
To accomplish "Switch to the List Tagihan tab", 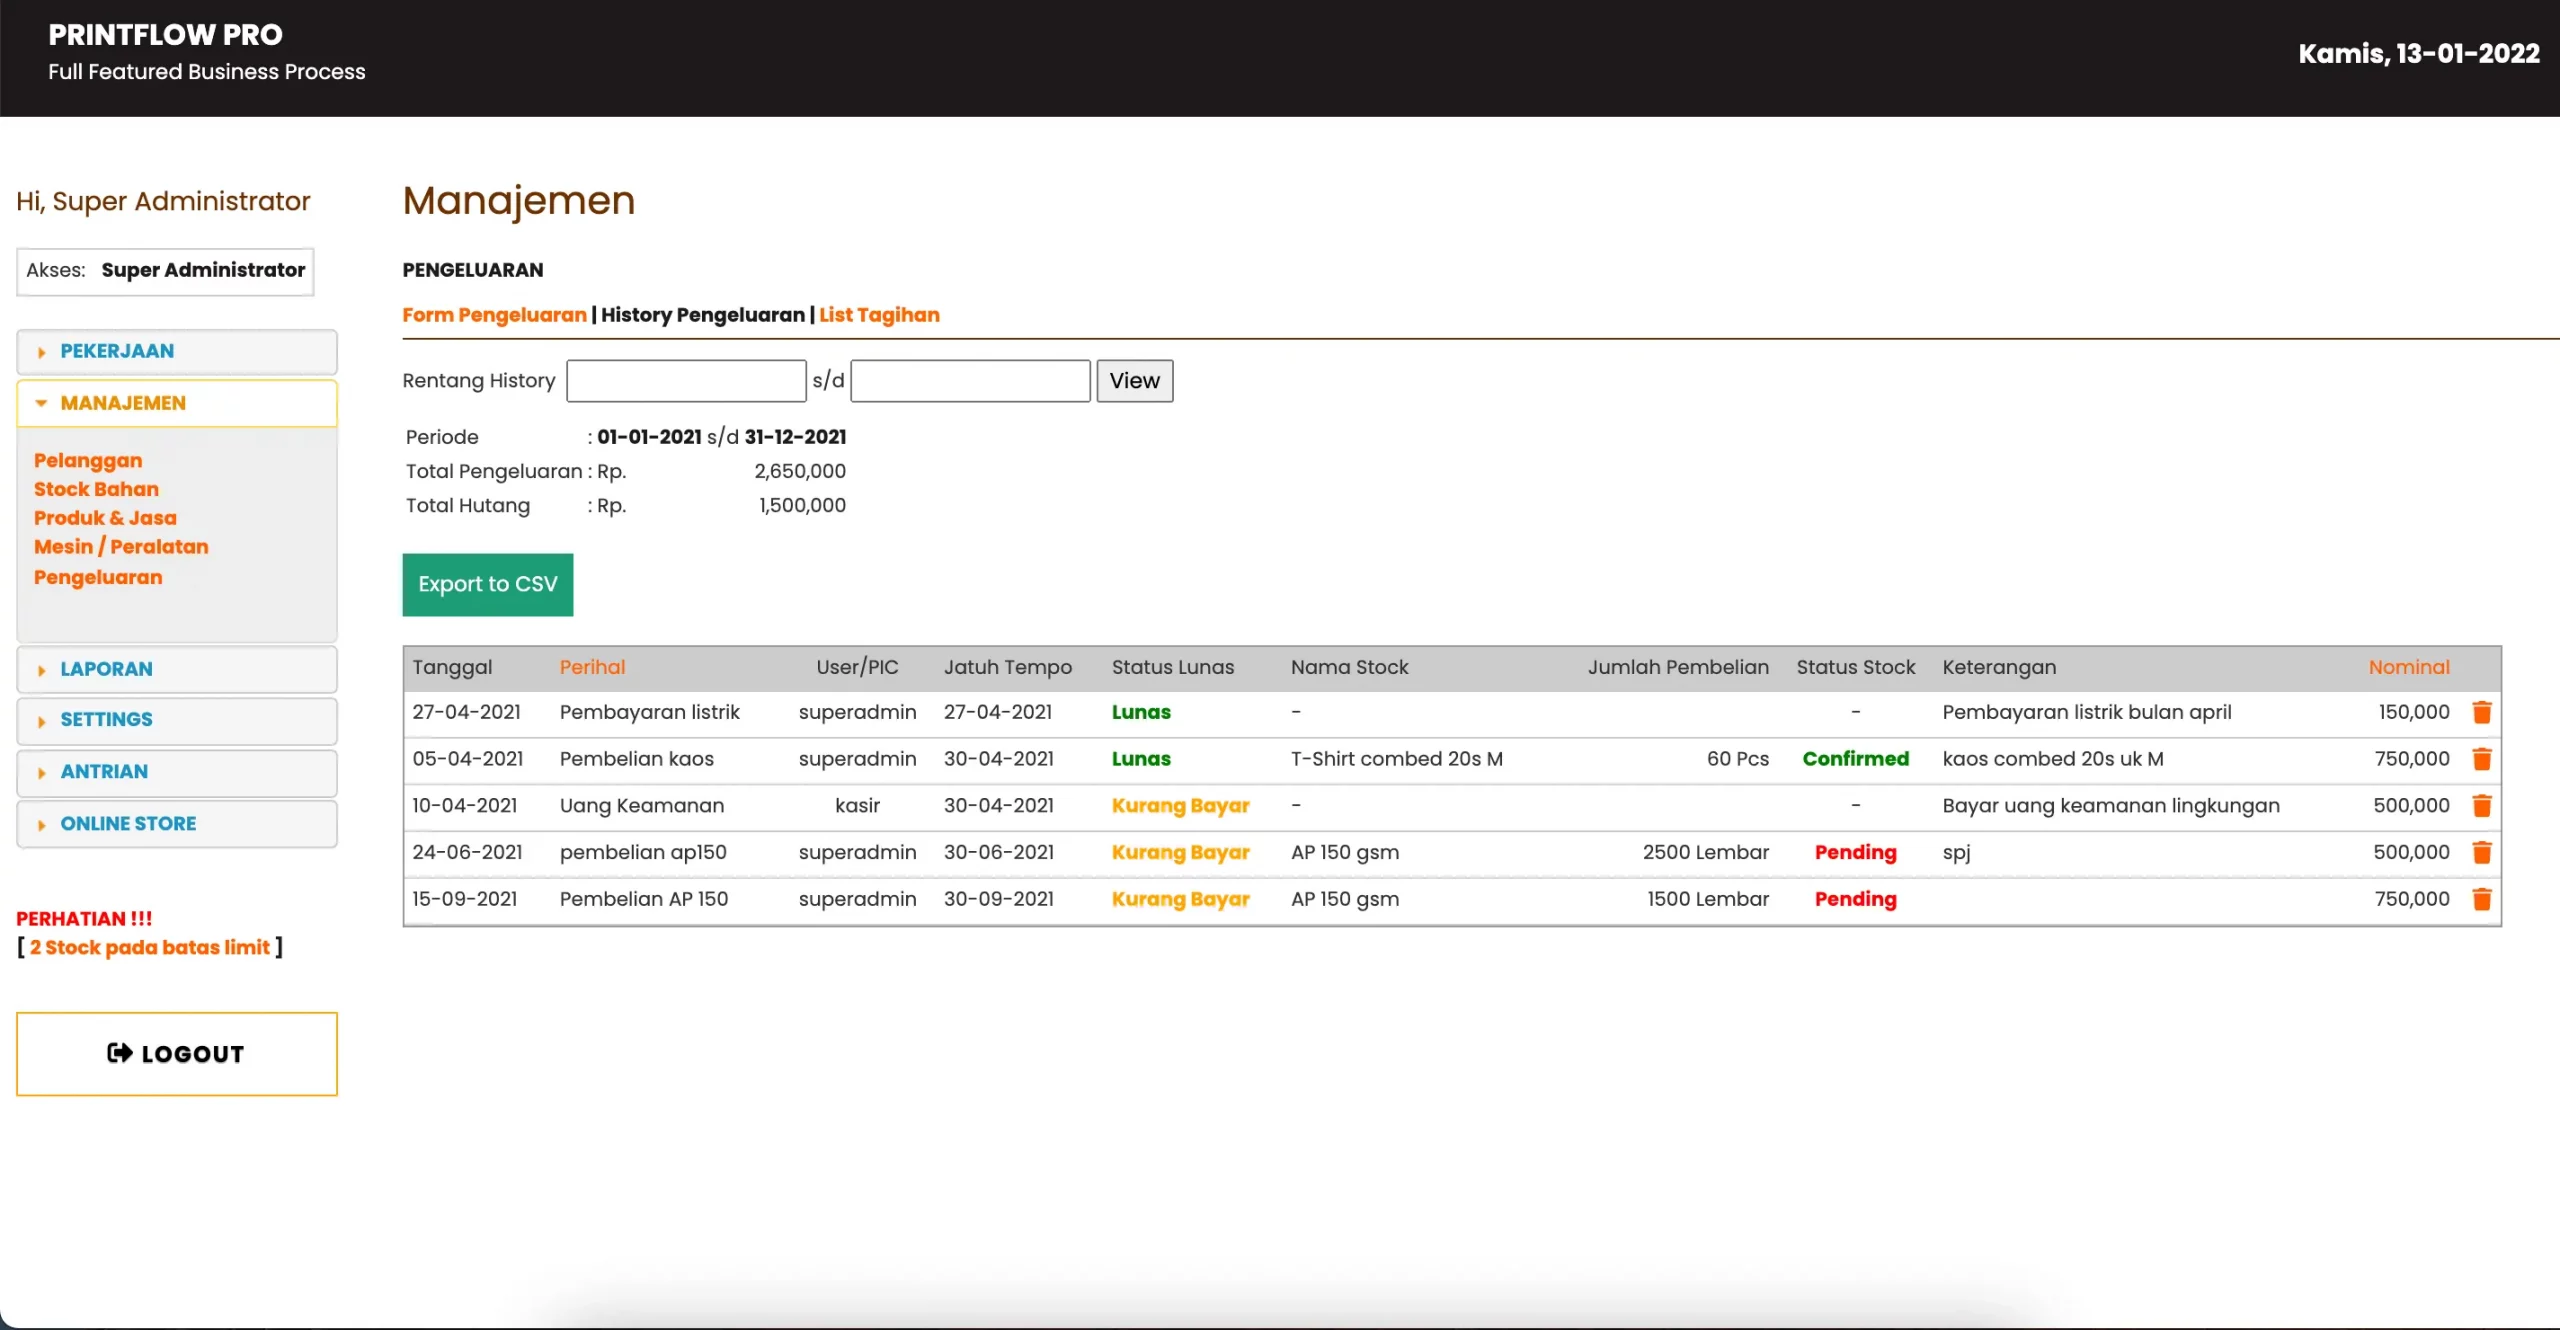I will 879,315.
